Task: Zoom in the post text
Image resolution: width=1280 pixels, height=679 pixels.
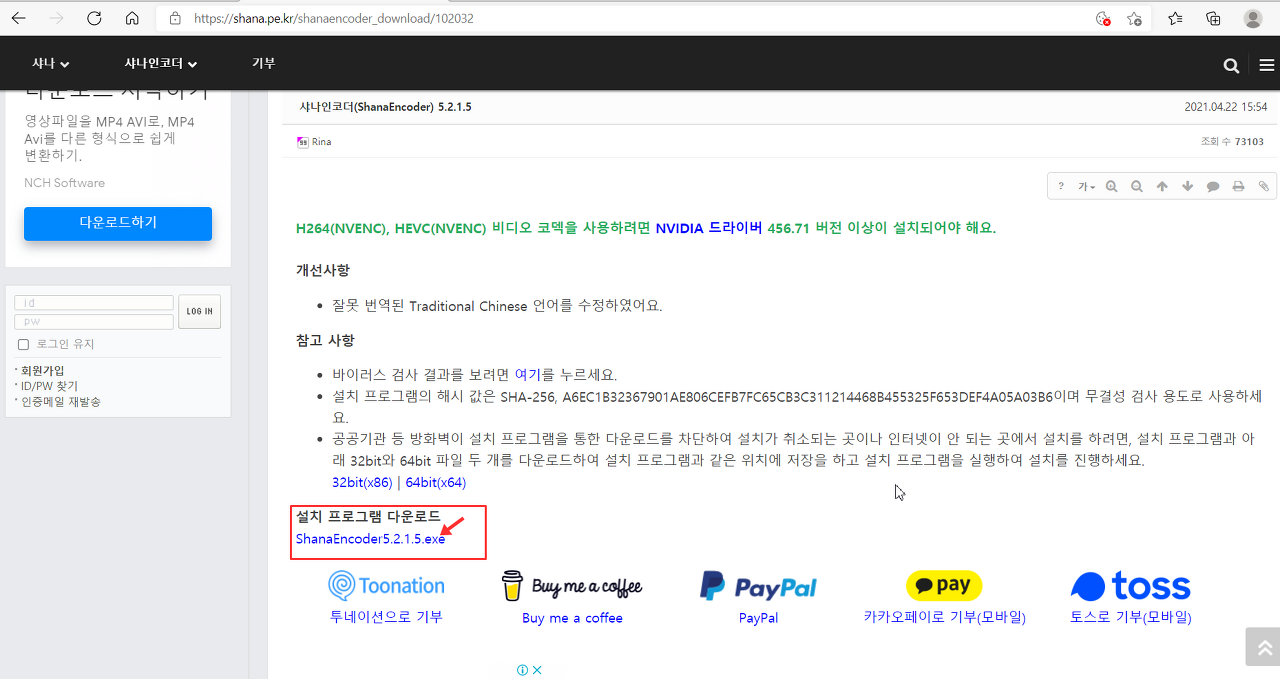Action: 1111,187
